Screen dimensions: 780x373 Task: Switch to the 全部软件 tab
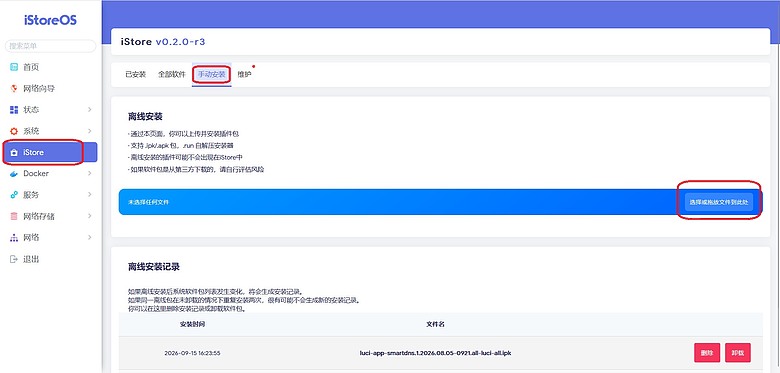(x=172, y=75)
